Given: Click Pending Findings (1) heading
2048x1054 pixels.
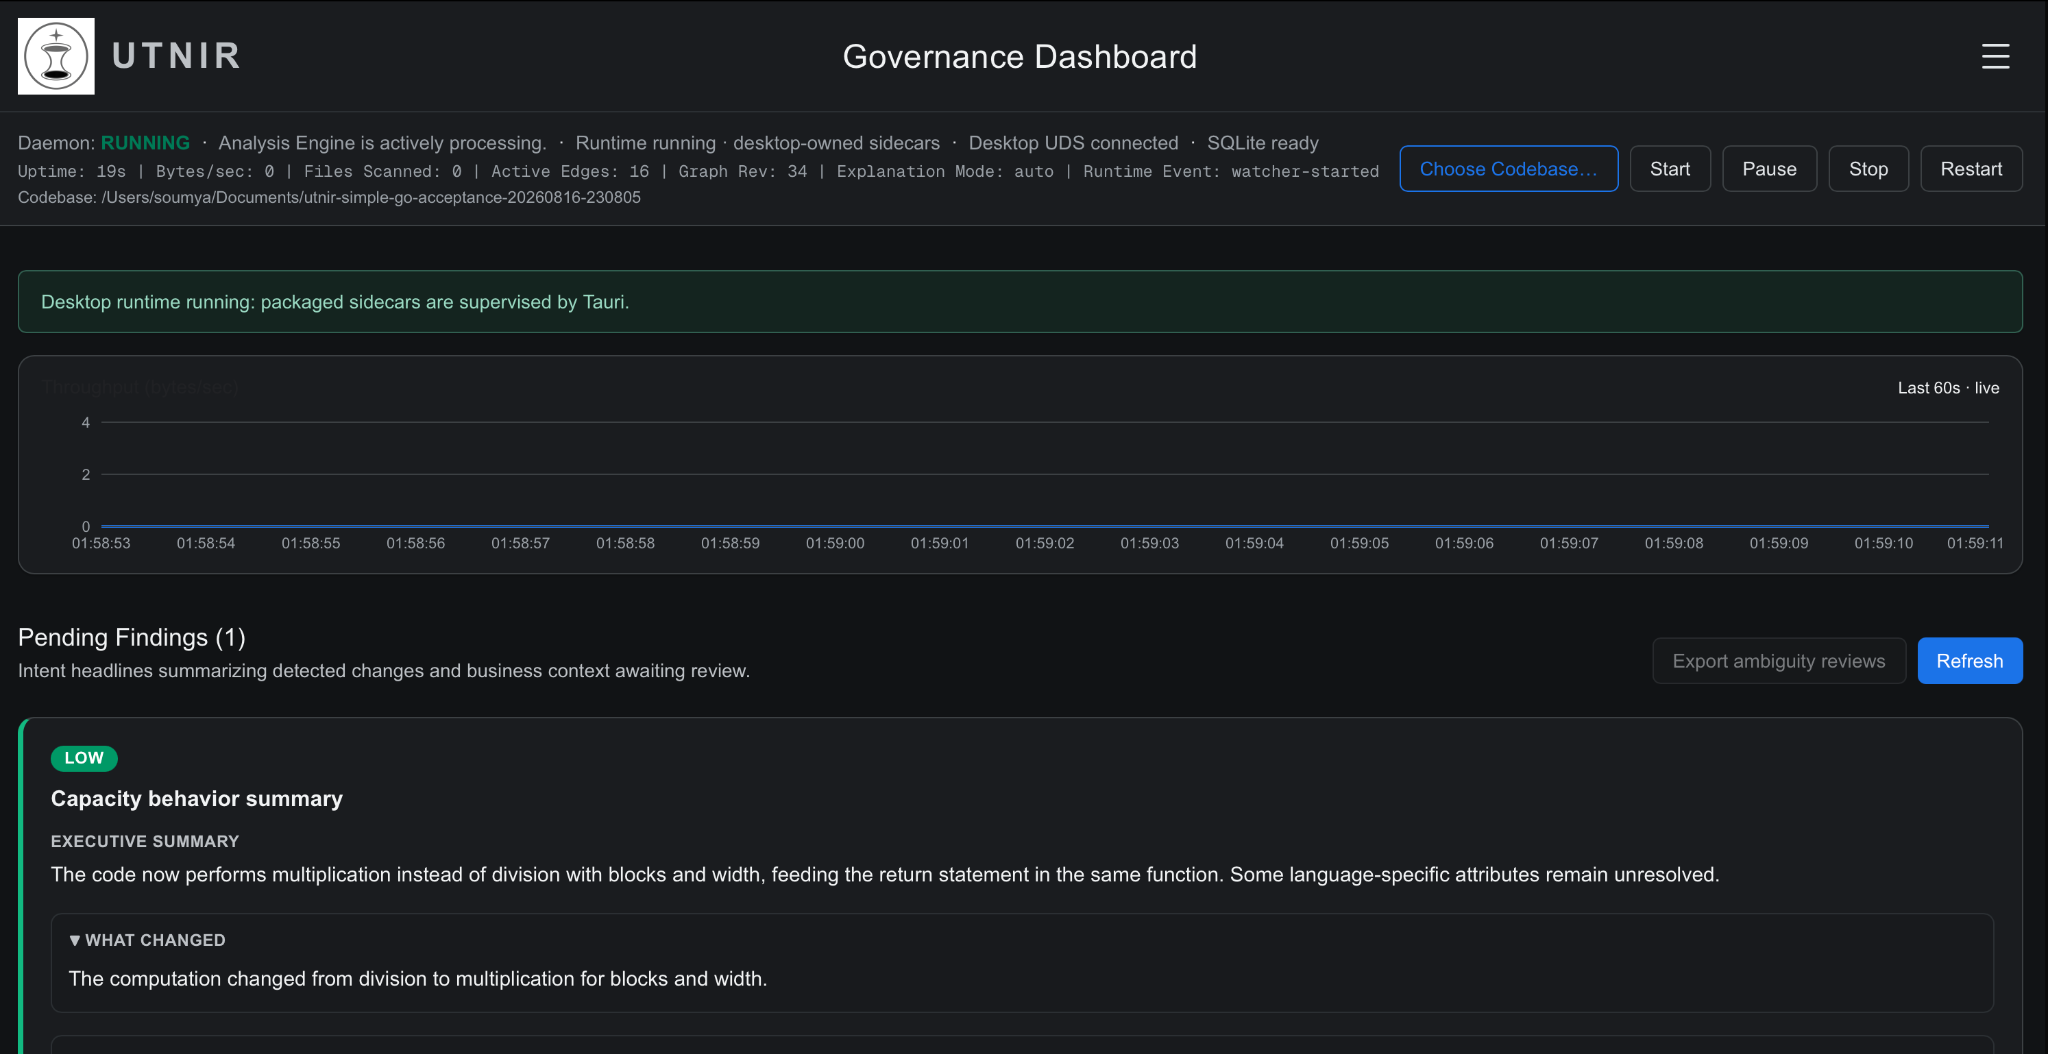Looking at the screenshot, I should [x=132, y=637].
